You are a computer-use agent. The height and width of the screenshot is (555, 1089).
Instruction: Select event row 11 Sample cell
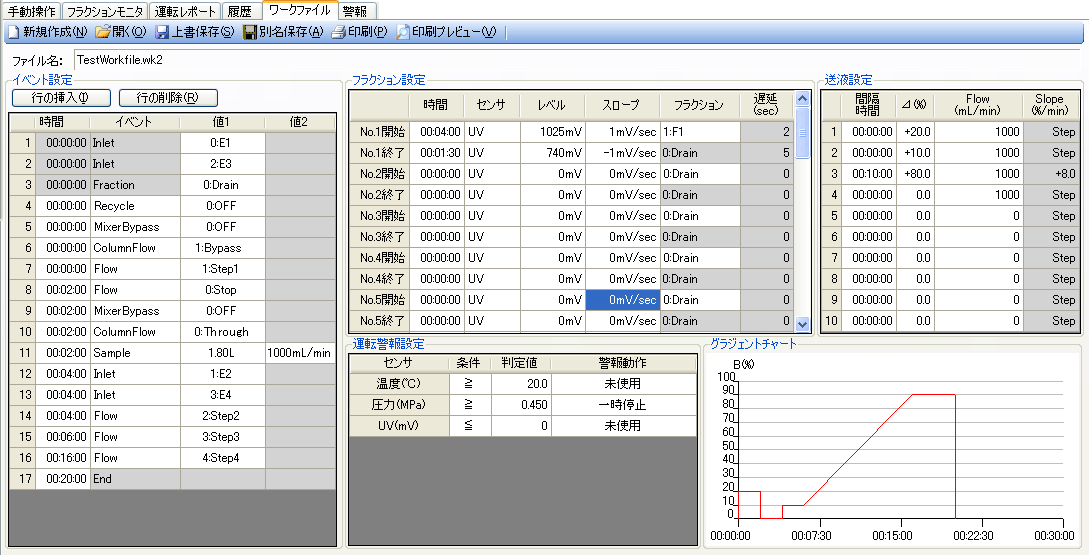coord(135,353)
